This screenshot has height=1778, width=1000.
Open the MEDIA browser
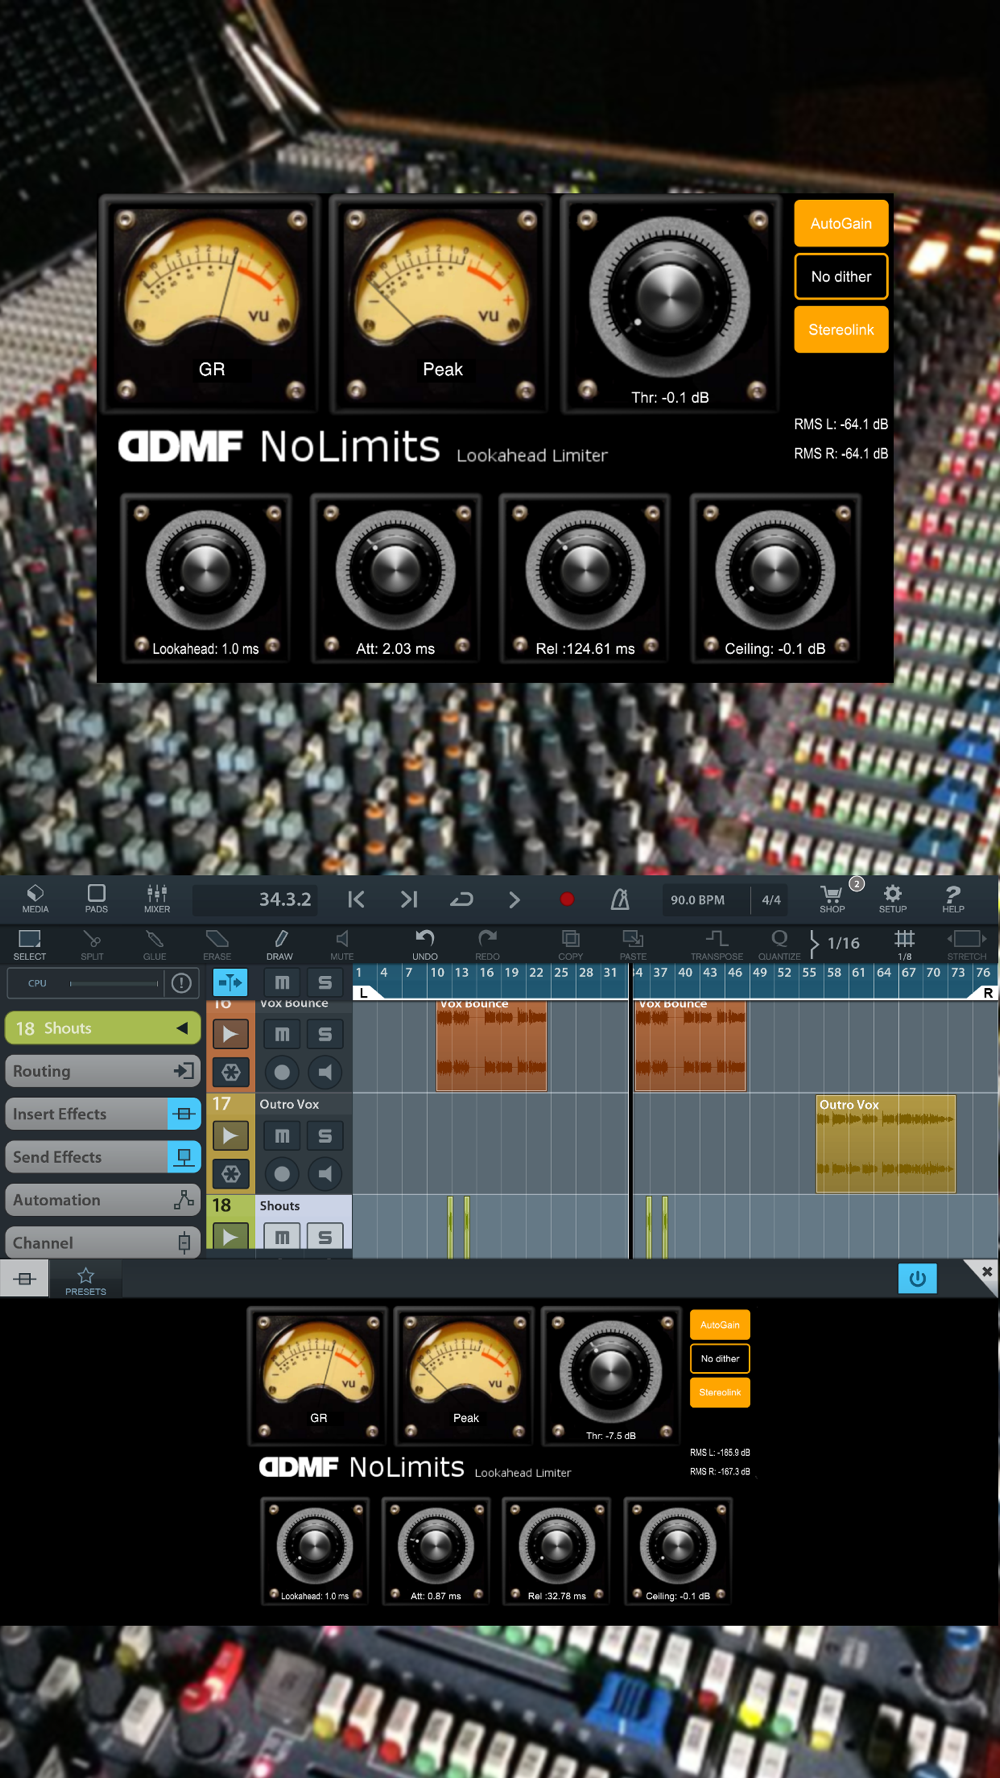35,898
